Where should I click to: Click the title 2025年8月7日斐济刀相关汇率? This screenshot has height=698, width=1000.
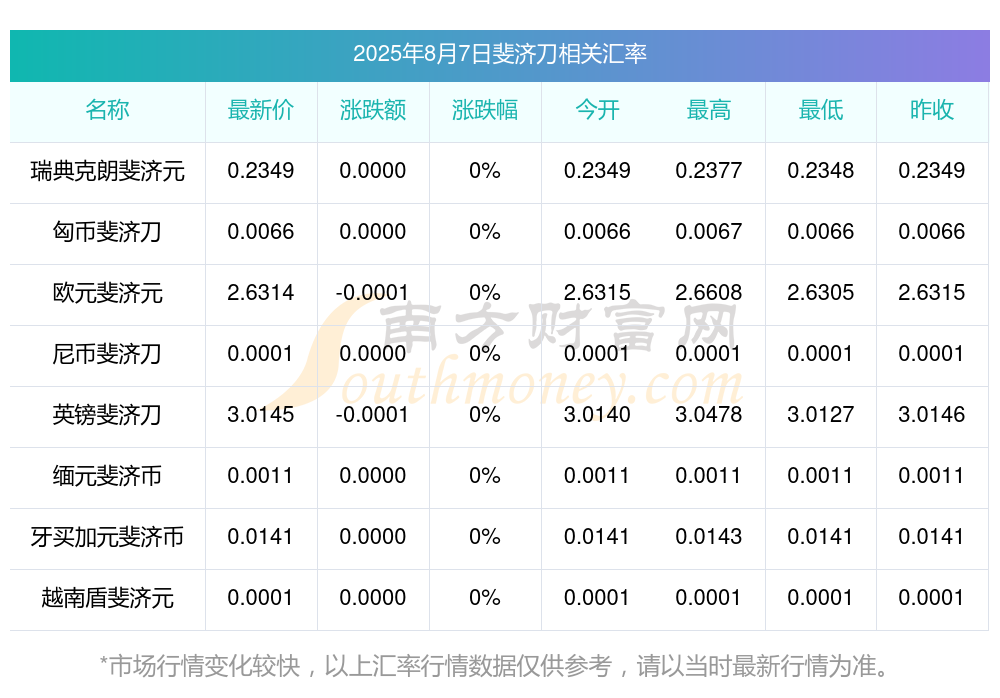point(499,54)
